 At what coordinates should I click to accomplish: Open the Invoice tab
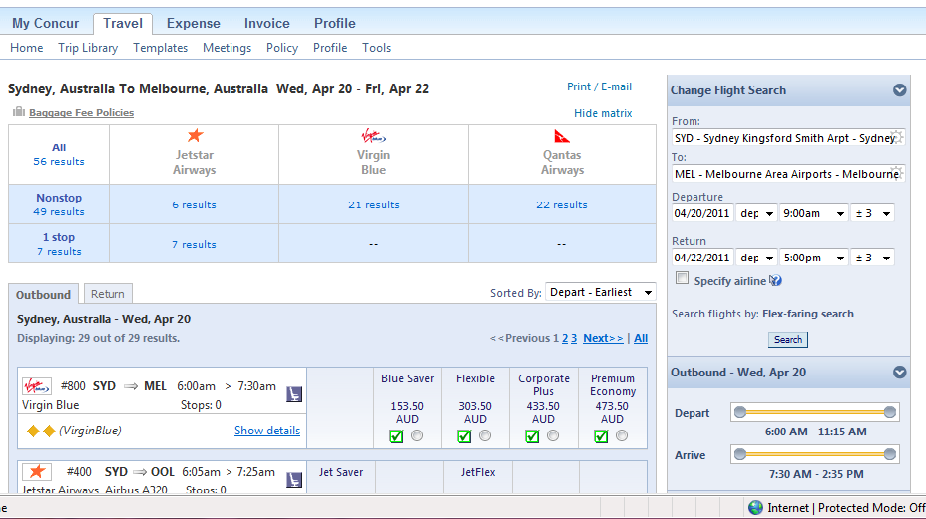click(x=267, y=24)
